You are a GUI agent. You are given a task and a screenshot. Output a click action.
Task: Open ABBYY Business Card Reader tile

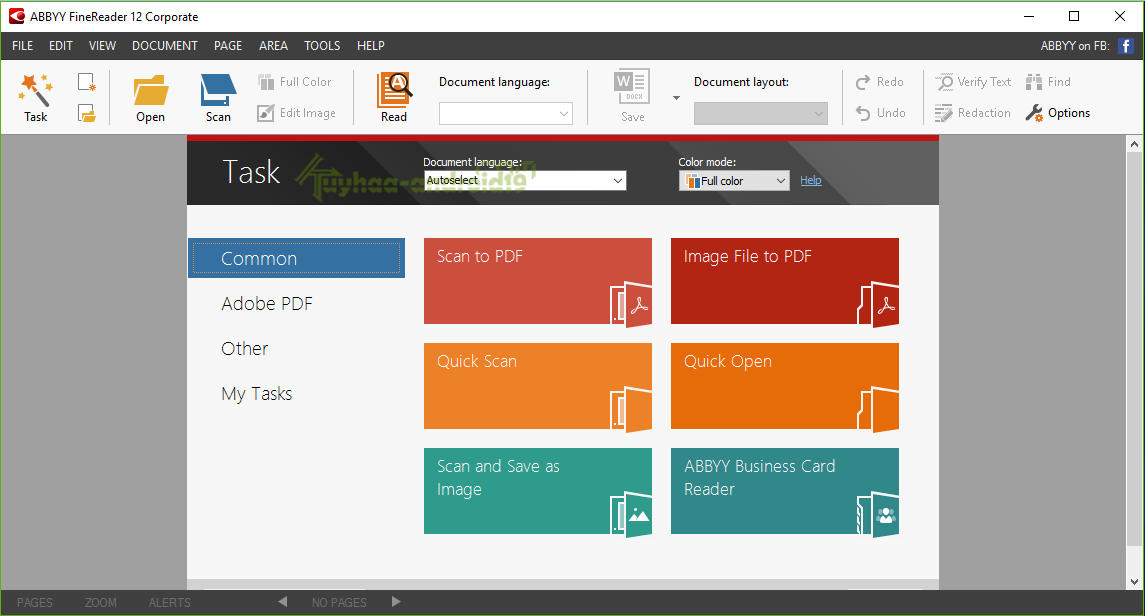point(785,491)
